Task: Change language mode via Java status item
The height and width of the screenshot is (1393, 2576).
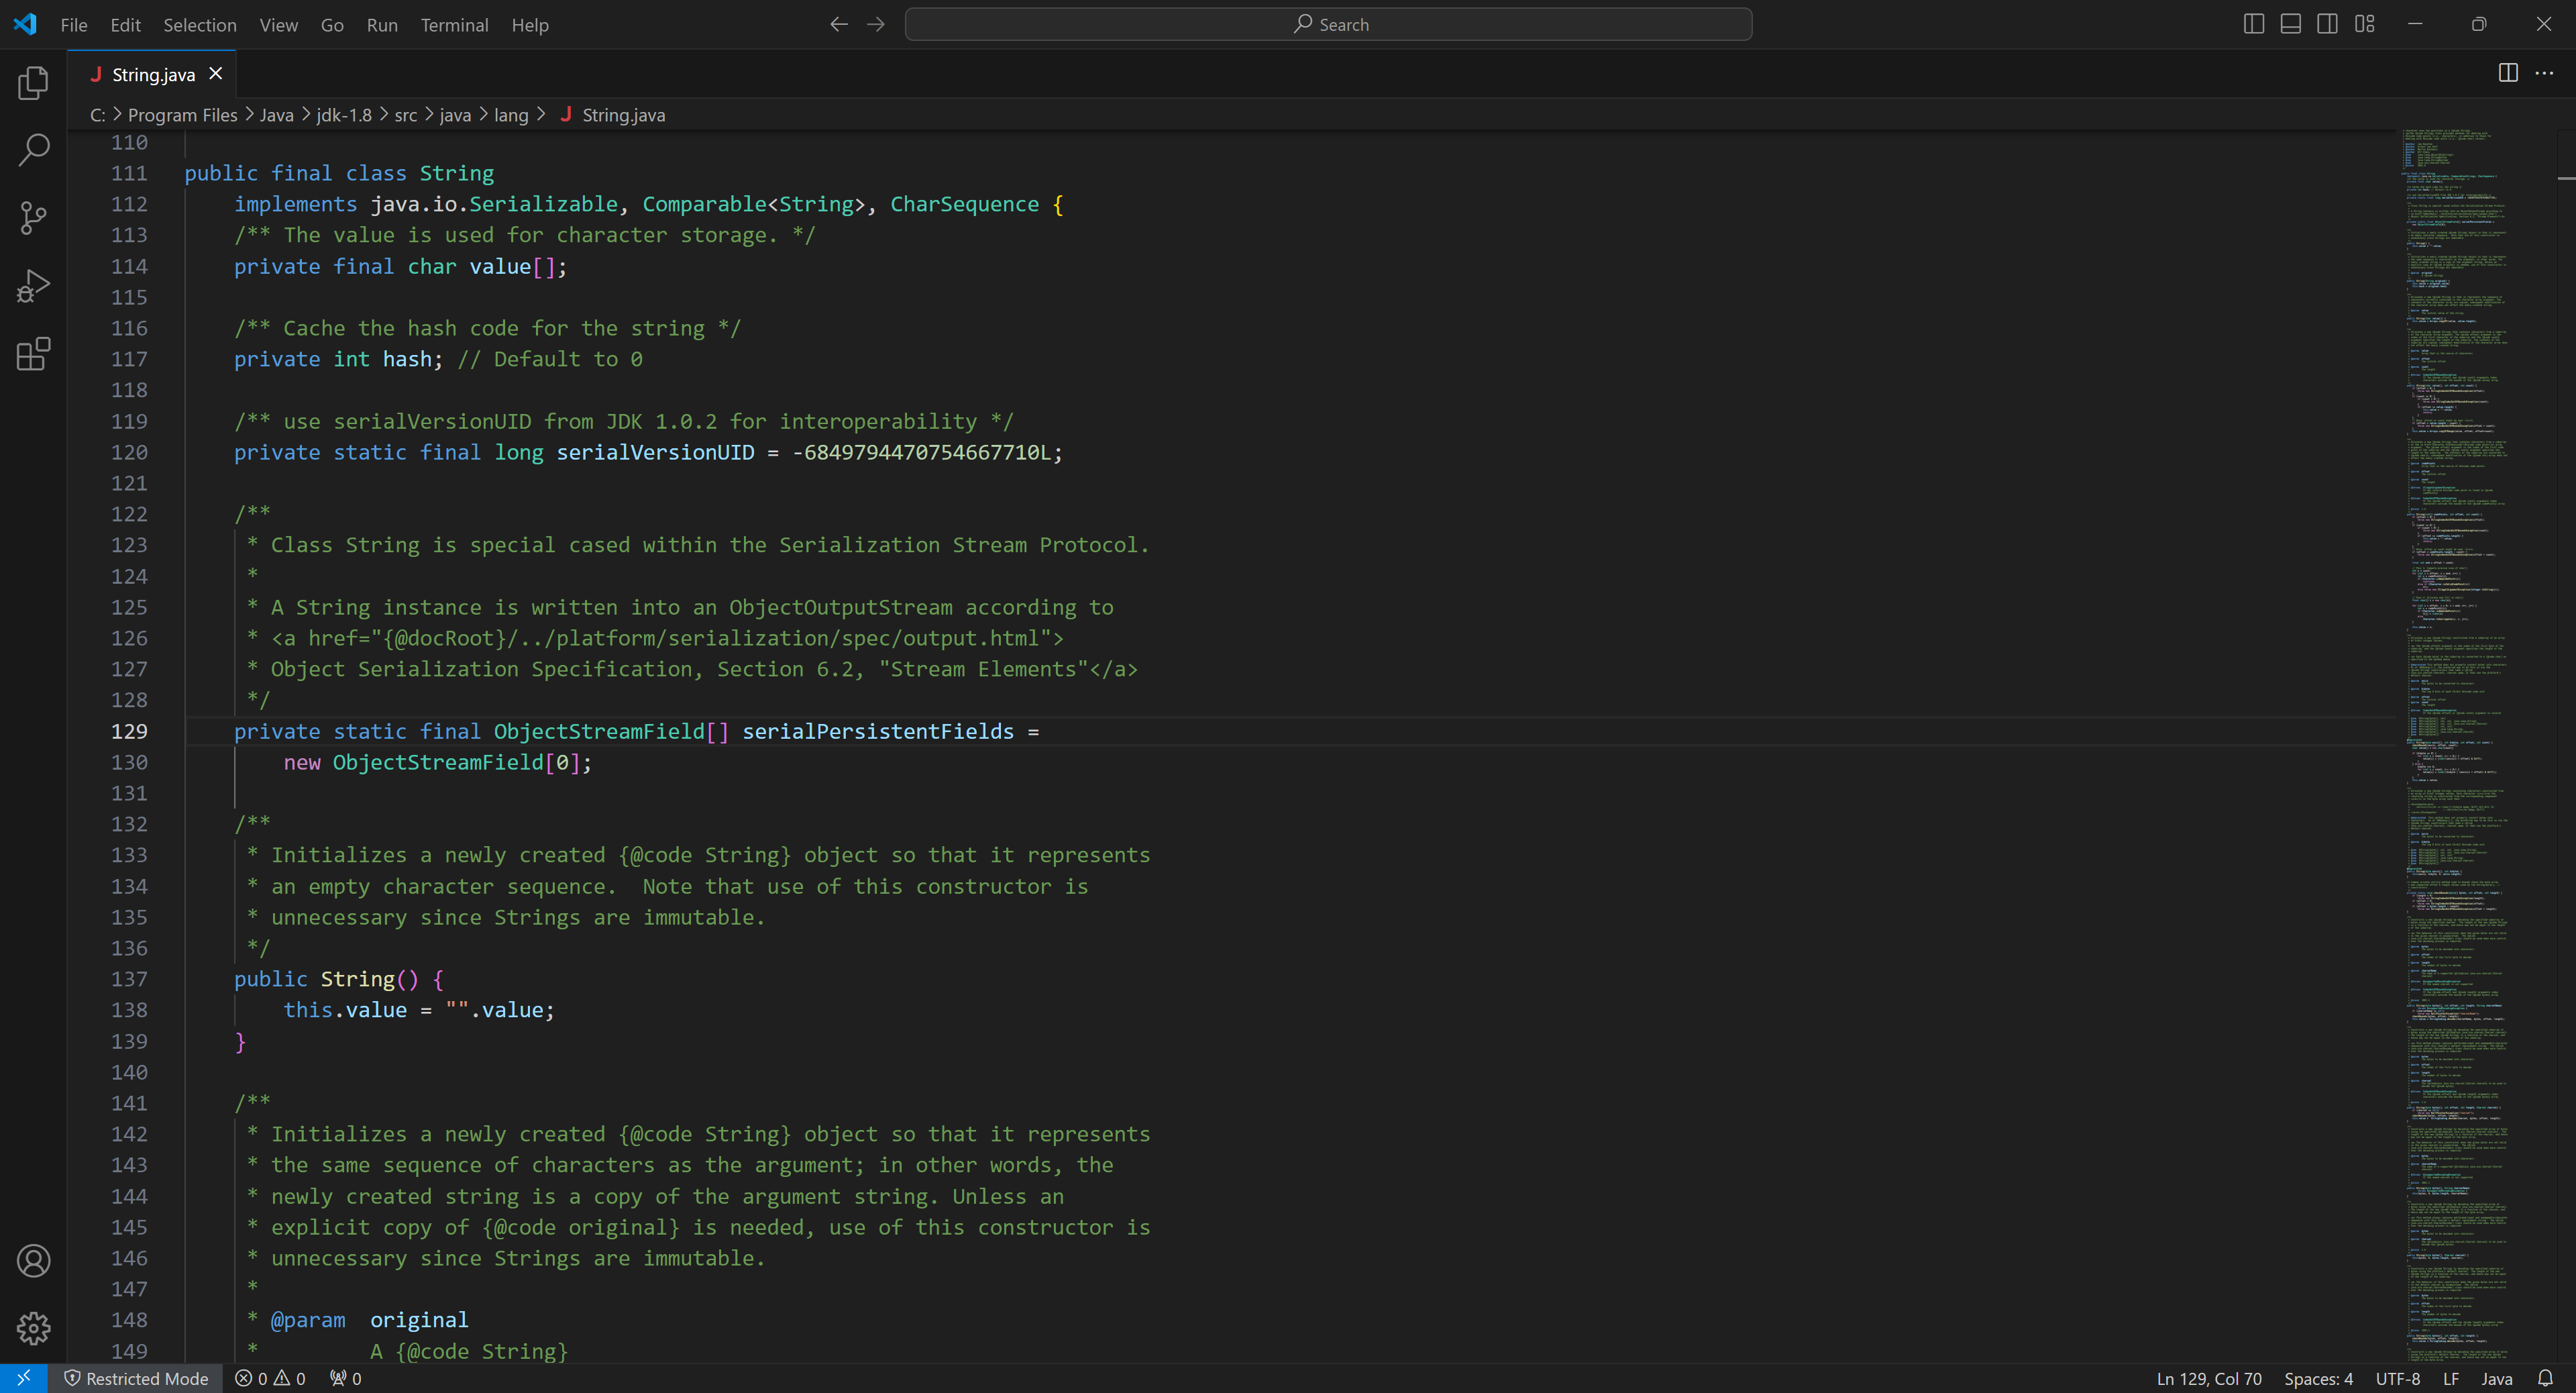Action: 2496,1378
